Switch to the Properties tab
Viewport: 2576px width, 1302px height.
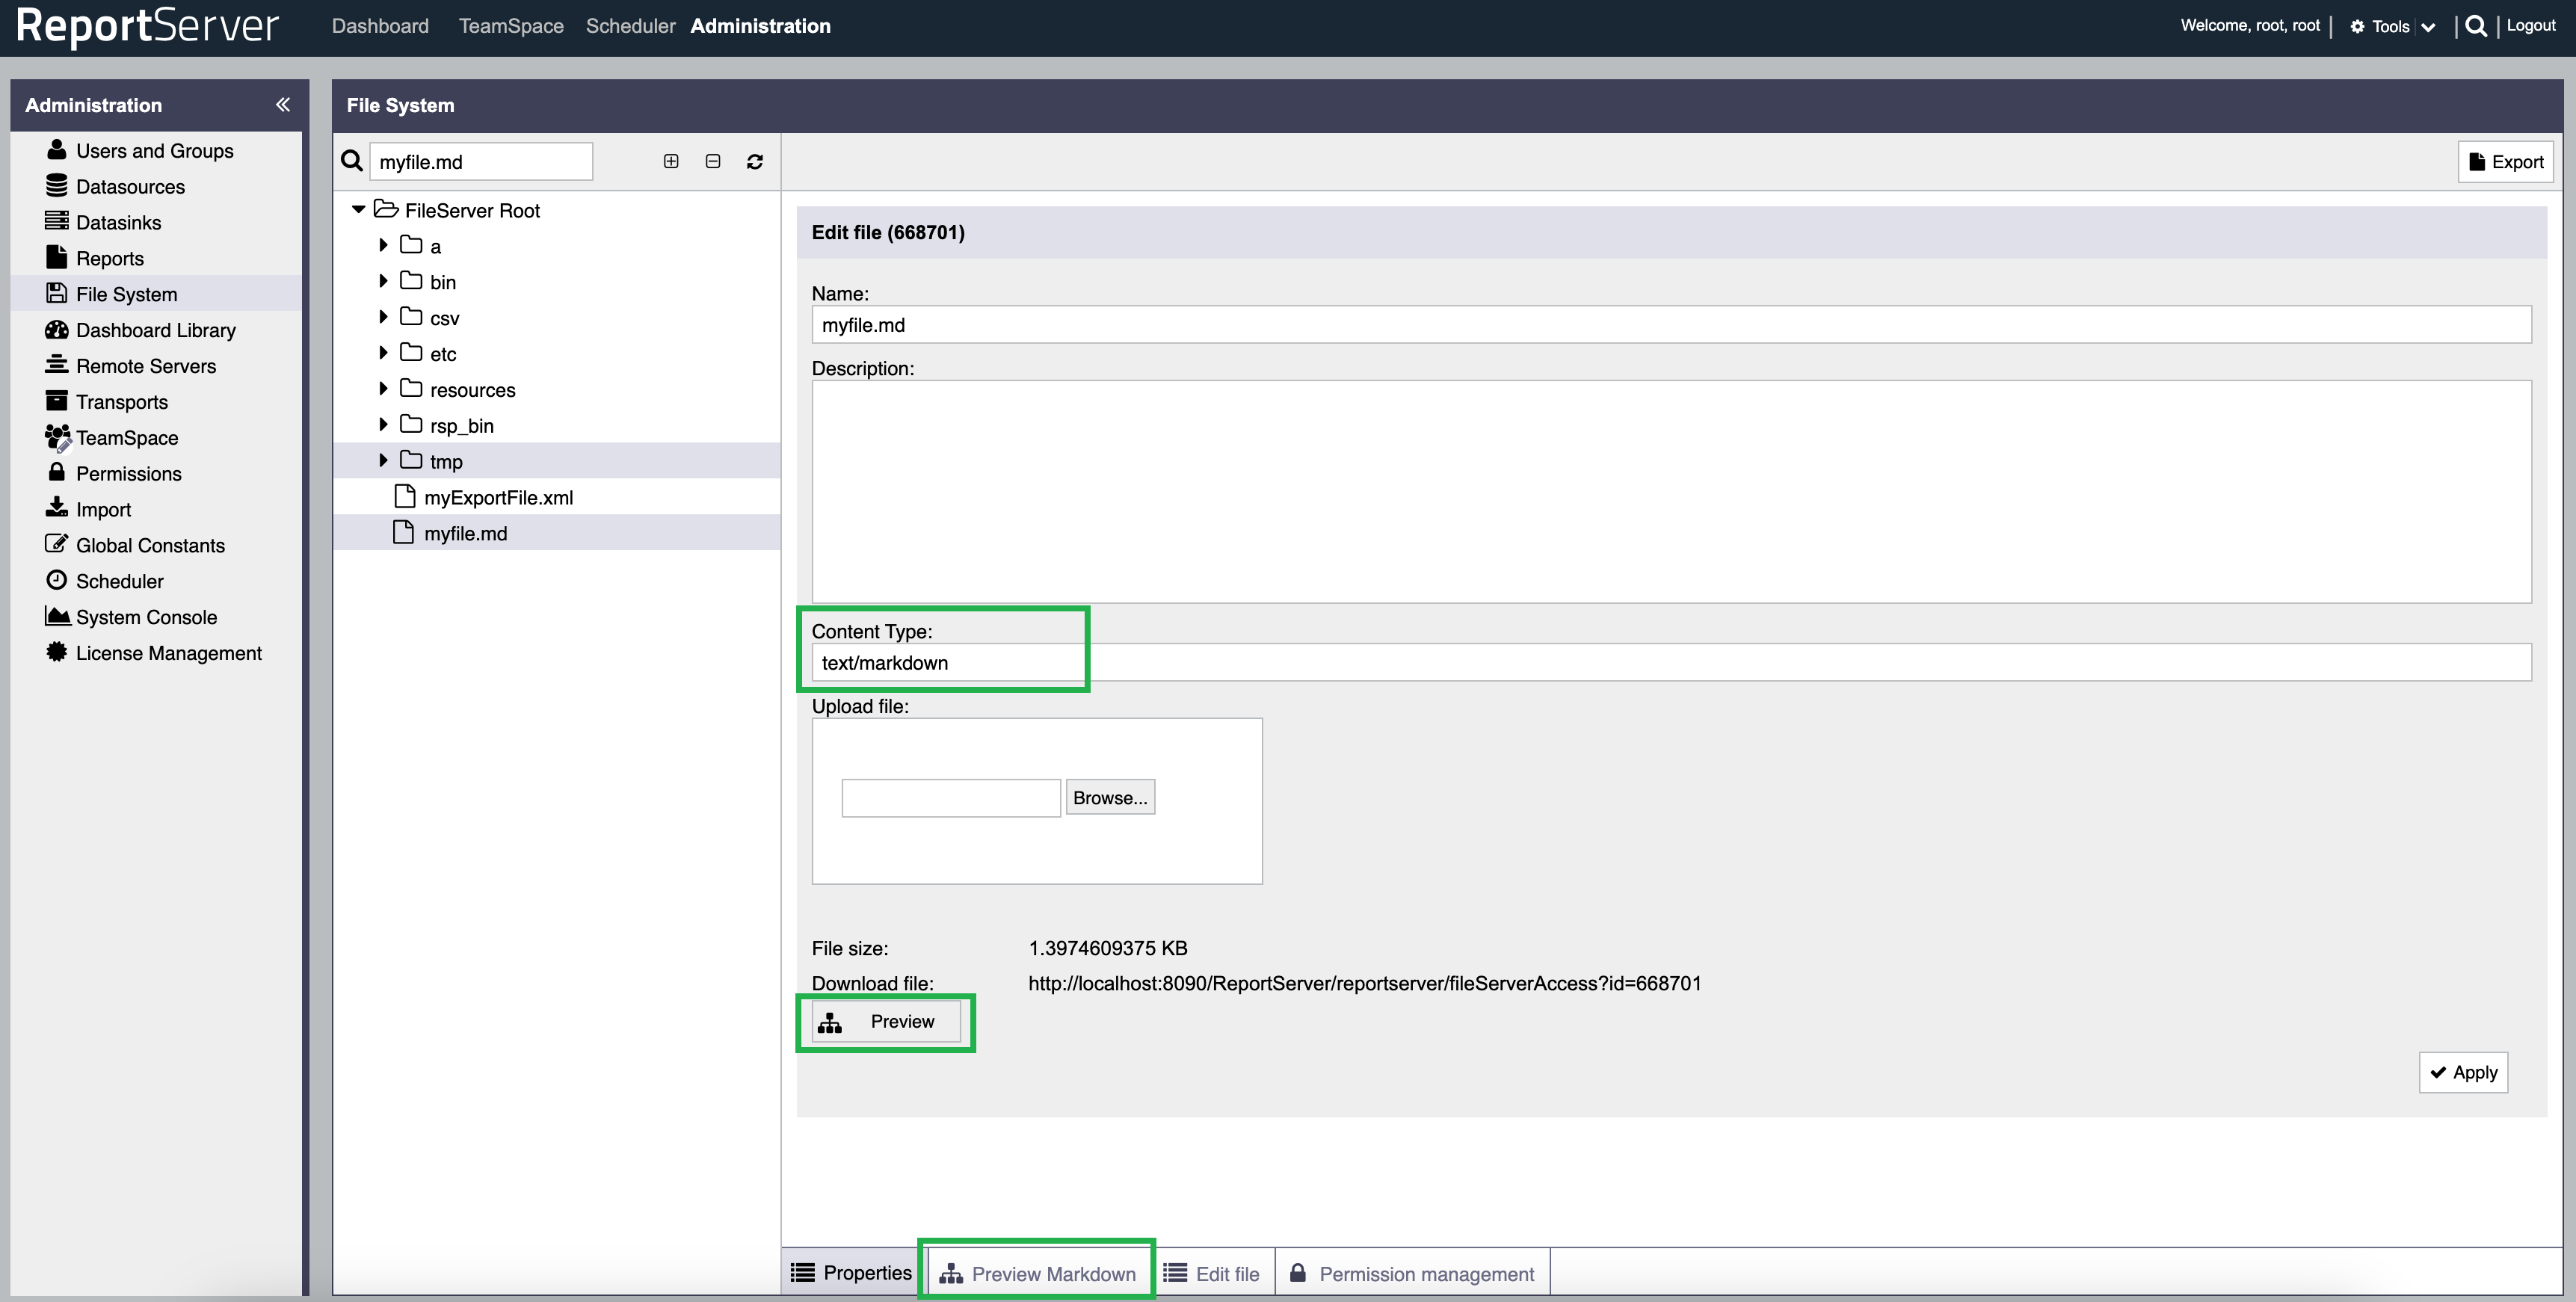(851, 1273)
